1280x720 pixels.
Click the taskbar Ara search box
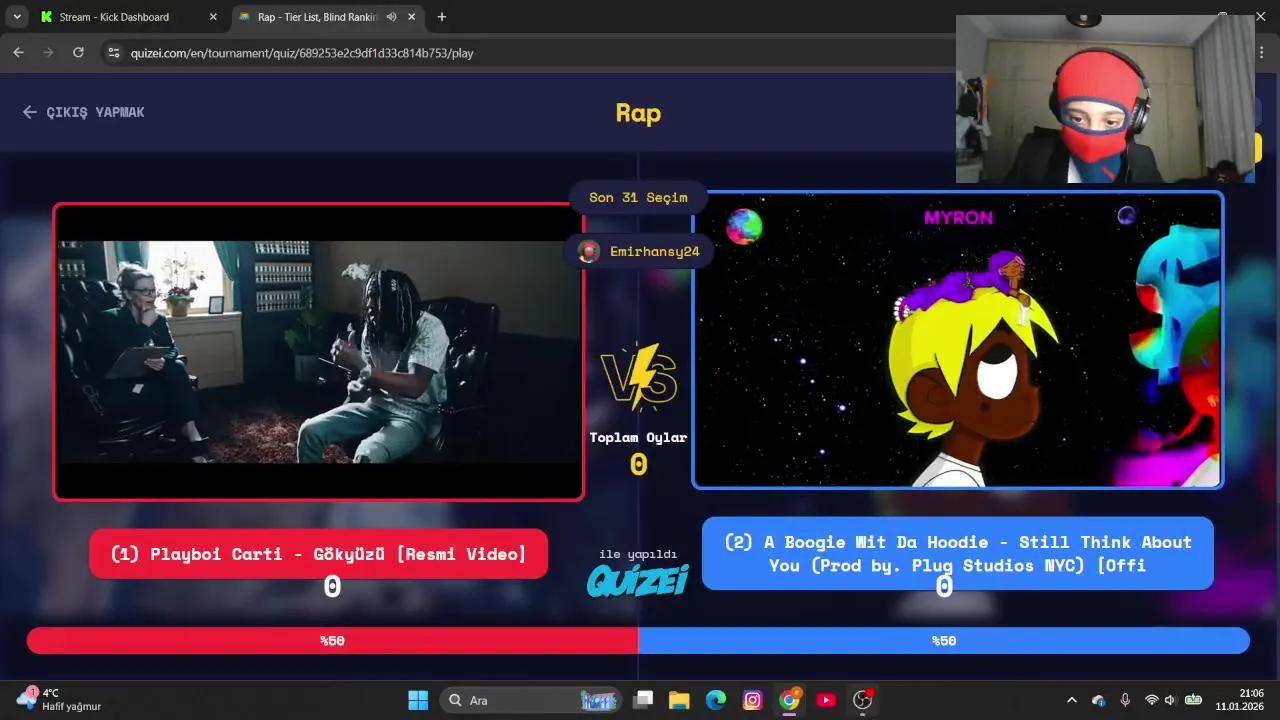529,700
